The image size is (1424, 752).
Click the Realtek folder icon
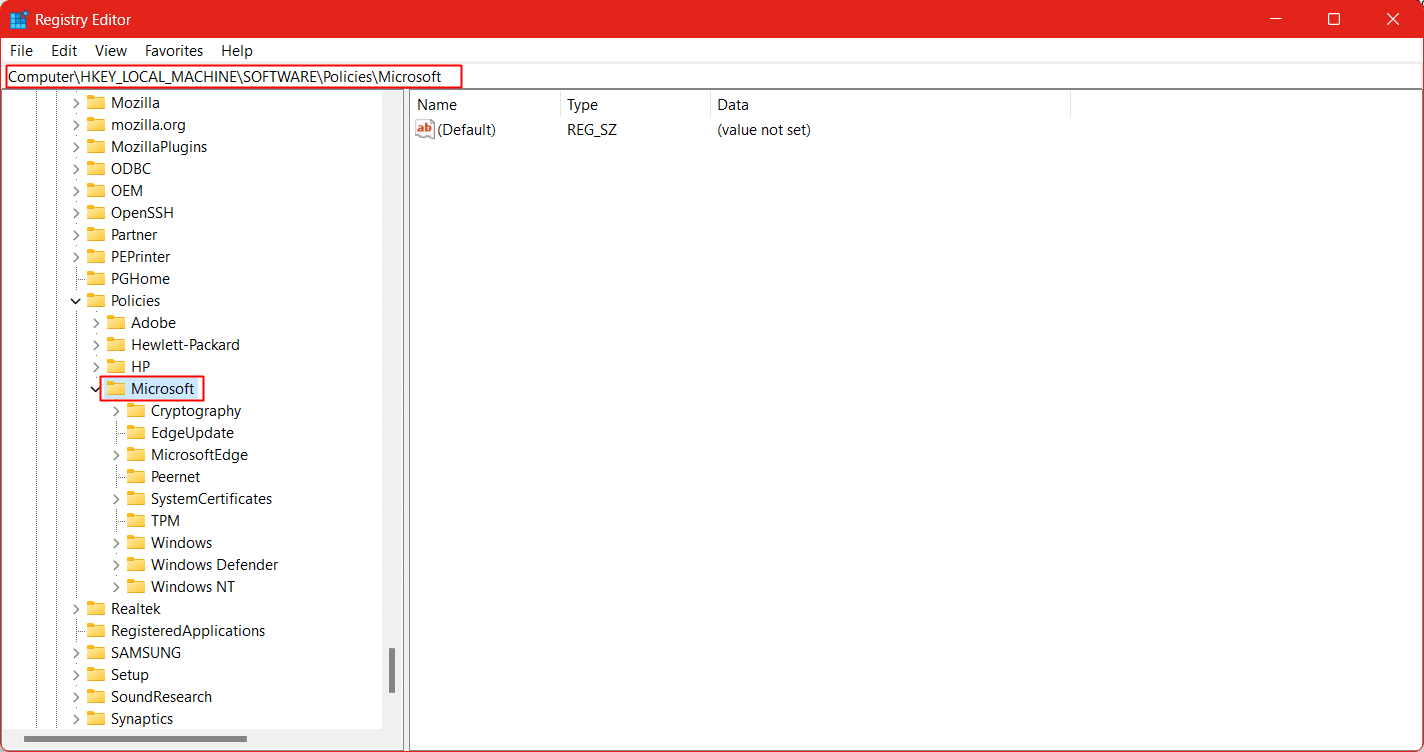[x=96, y=609]
